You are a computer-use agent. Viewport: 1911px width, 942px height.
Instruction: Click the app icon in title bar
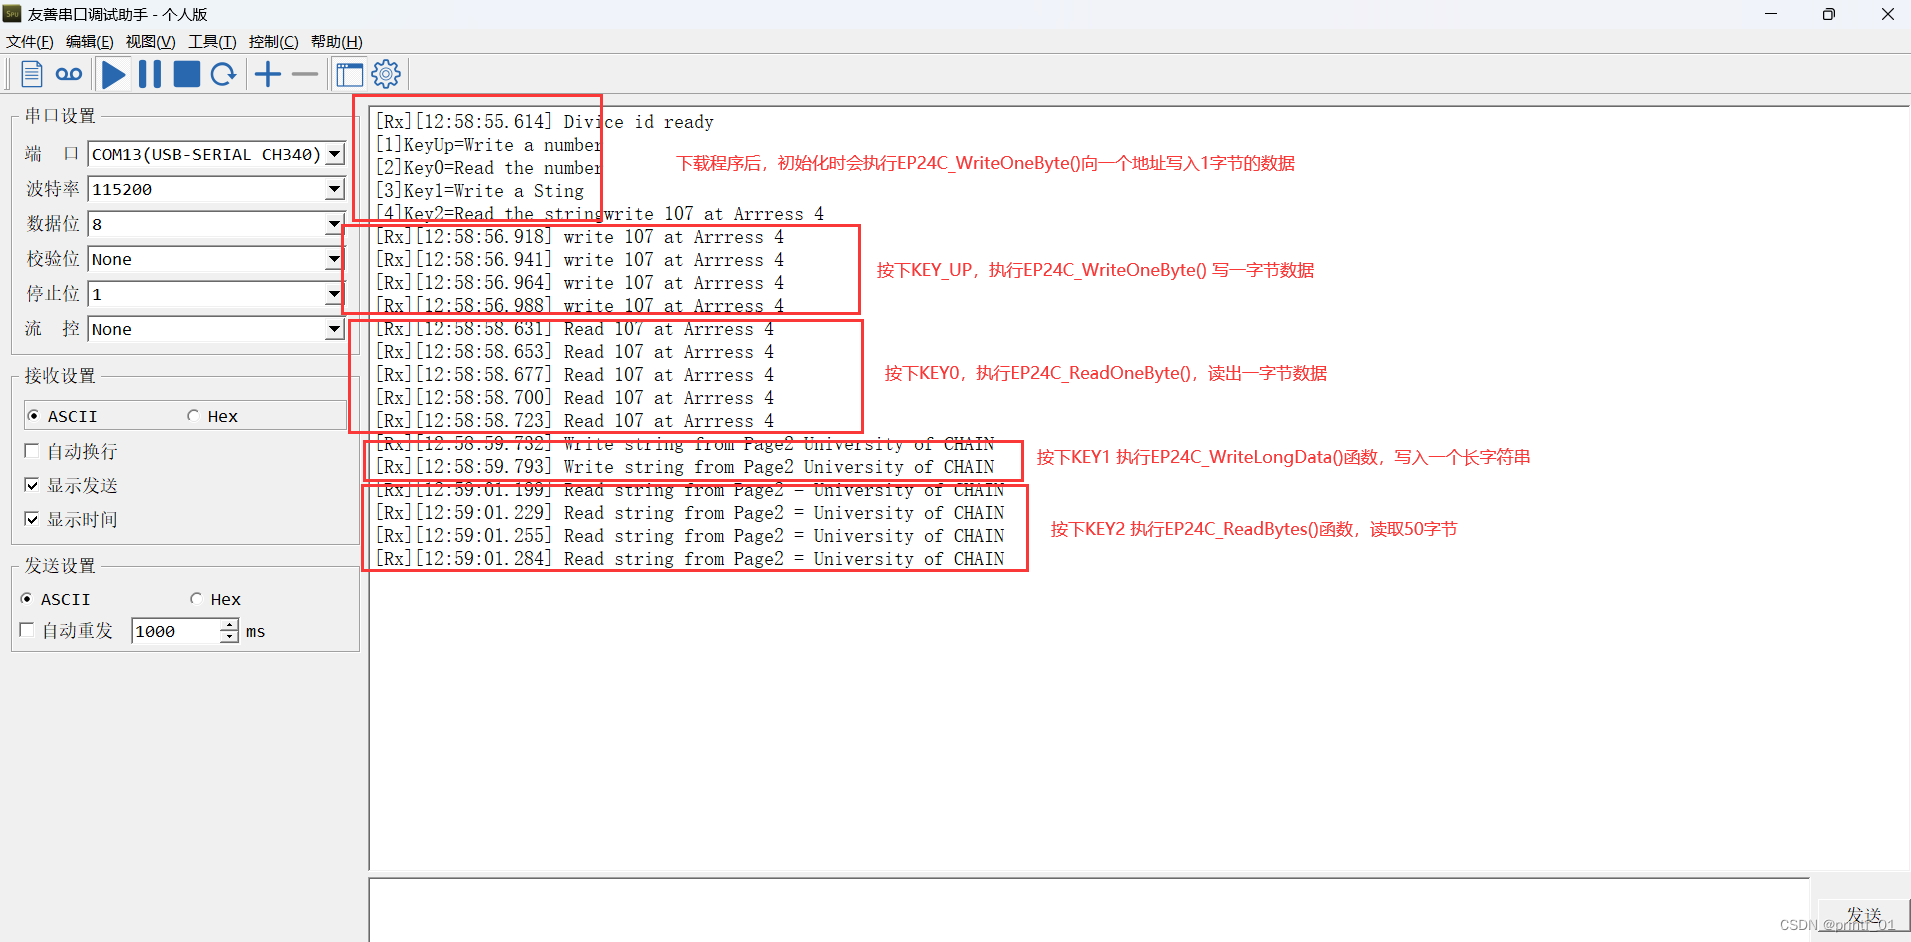[12, 14]
